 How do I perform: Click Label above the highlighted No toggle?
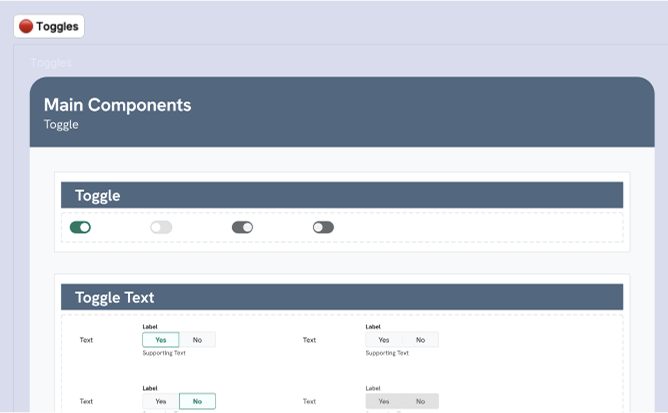pyautogui.click(x=150, y=388)
